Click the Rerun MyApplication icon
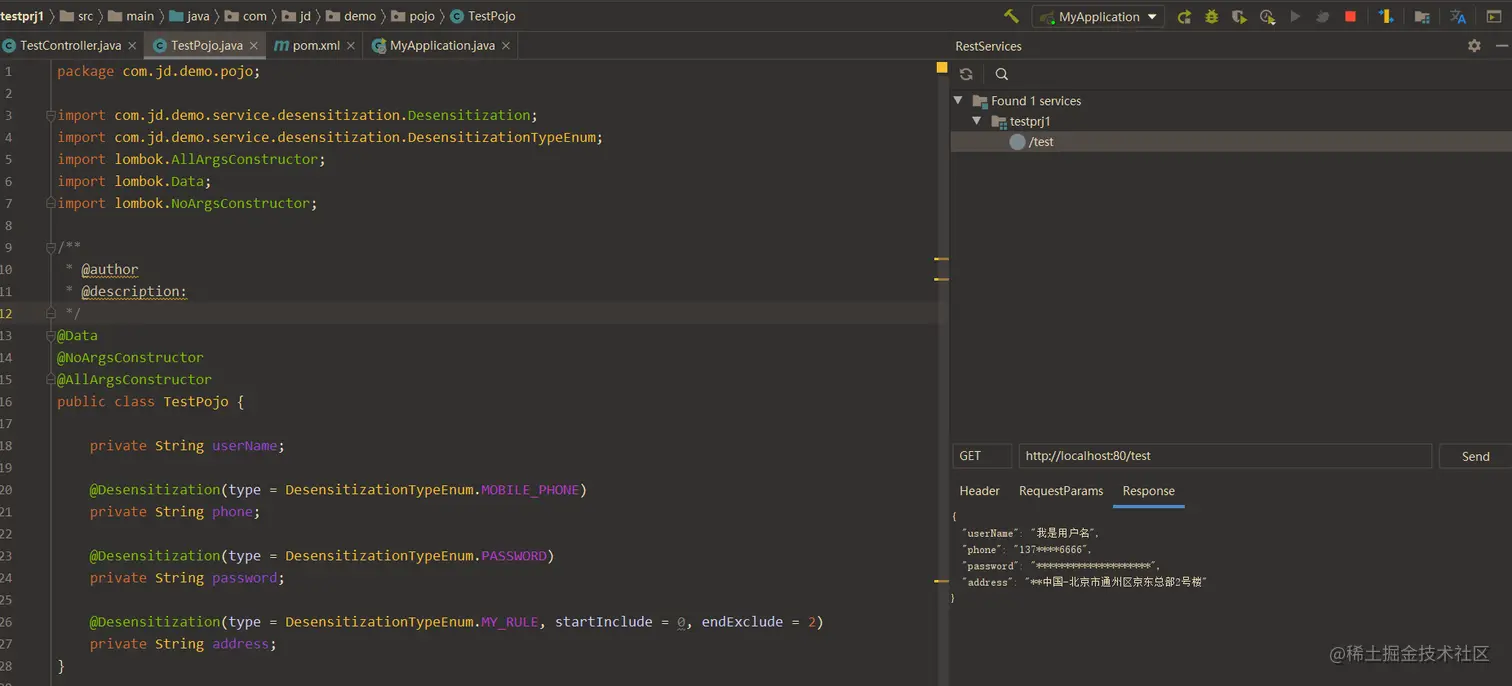 click(x=1184, y=17)
